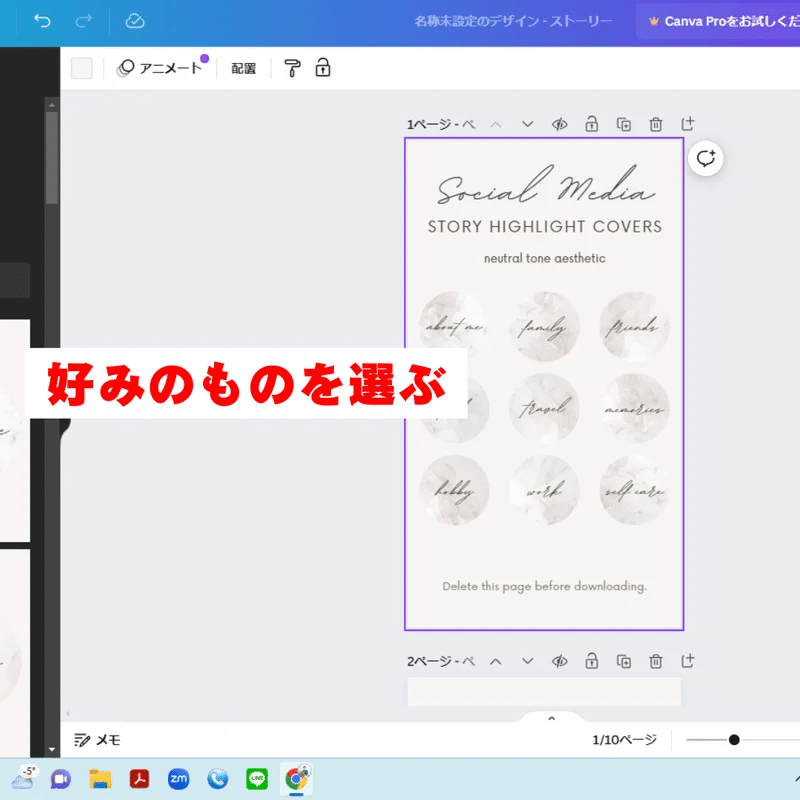Hide page 1 with eye icon
Viewport: 800px width, 800px height.
pyautogui.click(x=560, y=124)
